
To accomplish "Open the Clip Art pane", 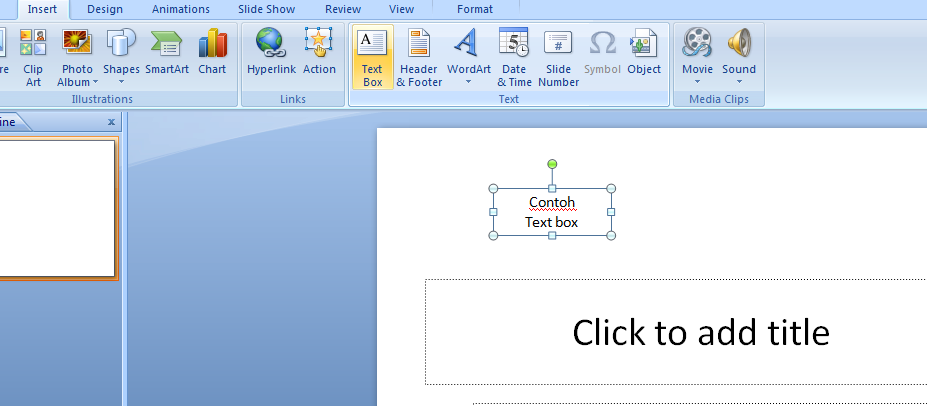I will click(33, 57).
